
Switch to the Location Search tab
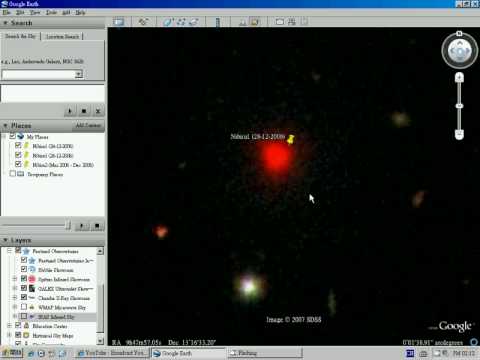click(x=62, y=36)
